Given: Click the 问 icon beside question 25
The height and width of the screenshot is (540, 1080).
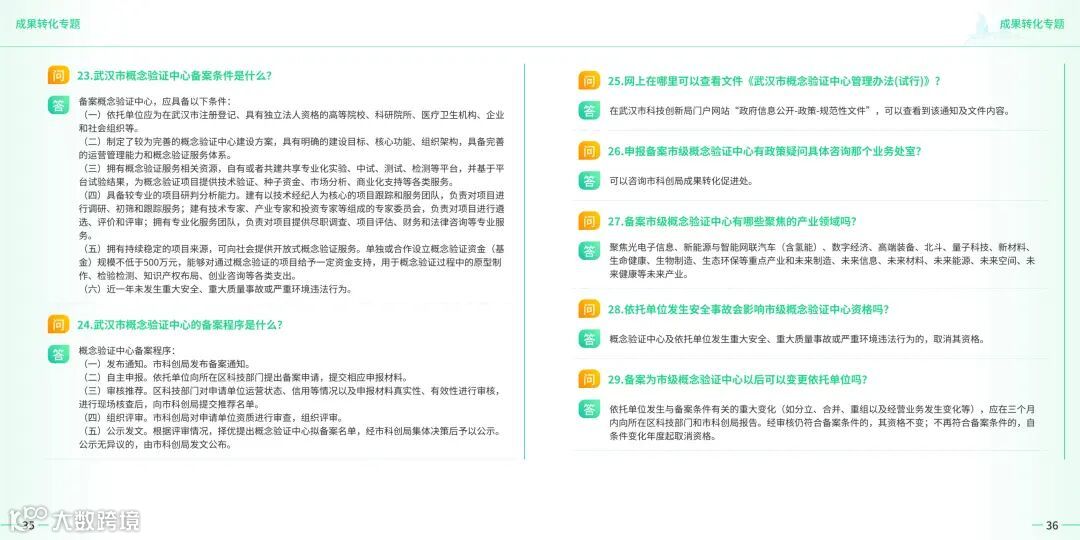Looking at the screenshot, I should [x=589, y=81].
